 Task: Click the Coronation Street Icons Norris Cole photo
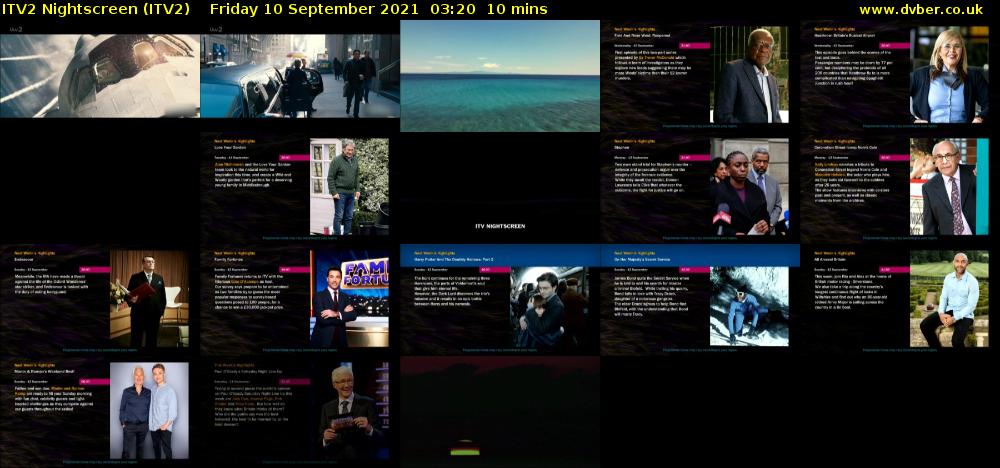click(949, 186)
